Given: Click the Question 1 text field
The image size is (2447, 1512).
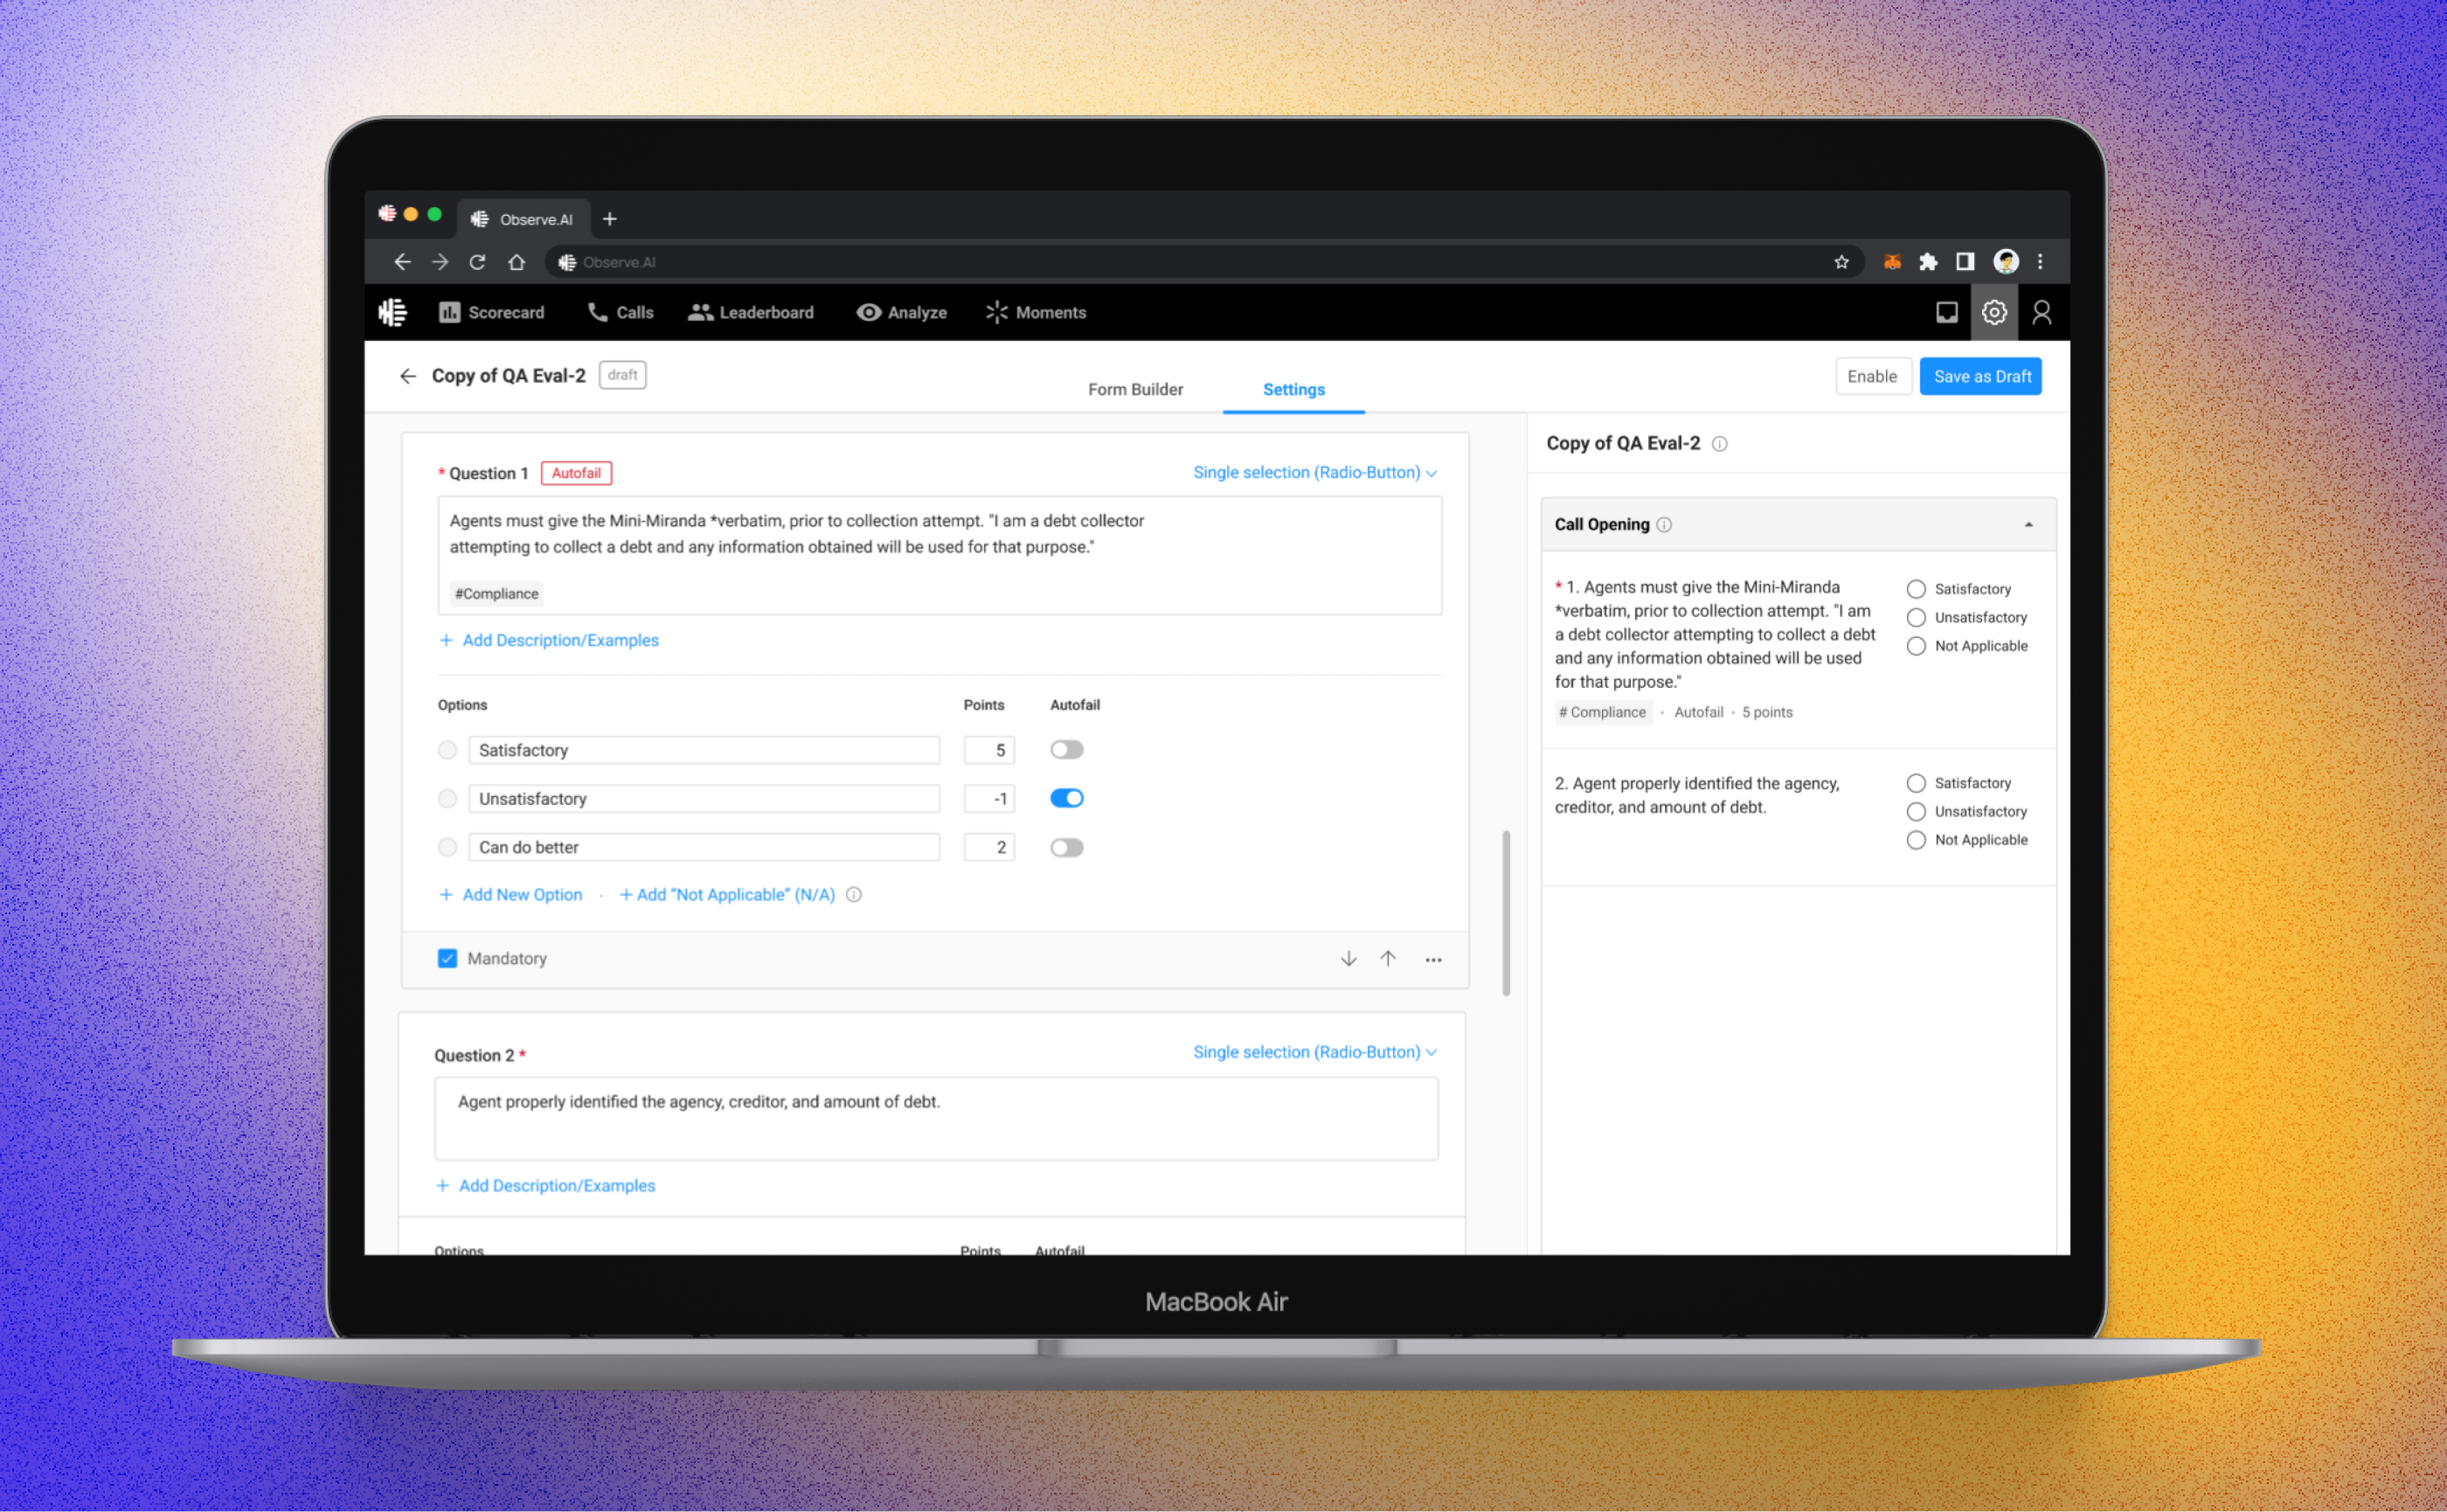Looking at the screenshot, I should click(939, 555).
